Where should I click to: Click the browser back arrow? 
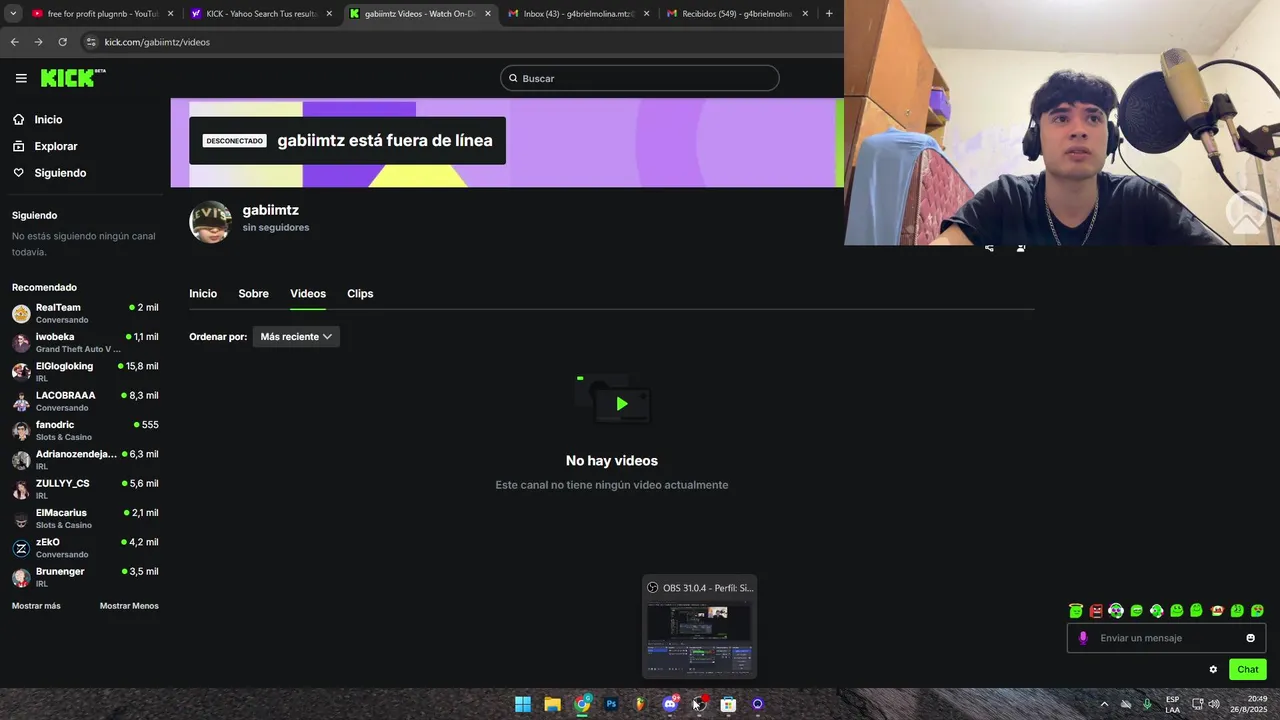click(14, 42)
